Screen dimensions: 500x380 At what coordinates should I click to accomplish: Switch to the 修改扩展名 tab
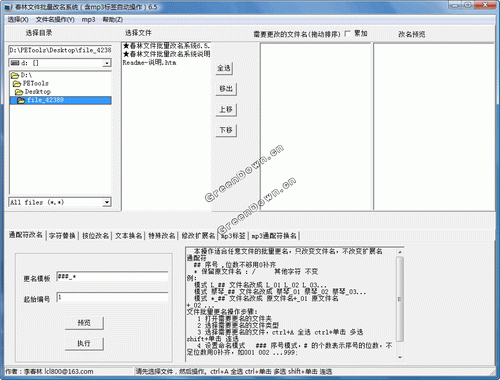pyautogui.click(x=198, y=236)
